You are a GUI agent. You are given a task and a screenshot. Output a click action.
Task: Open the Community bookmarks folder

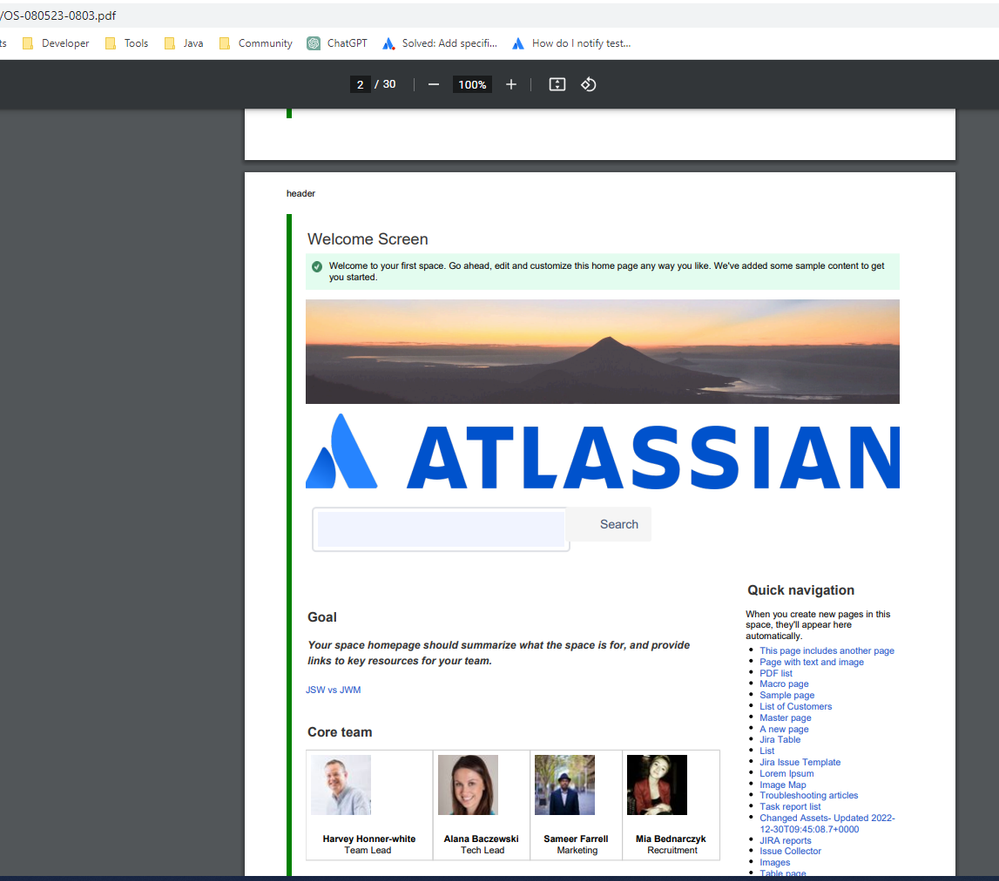tap(255, 43)
